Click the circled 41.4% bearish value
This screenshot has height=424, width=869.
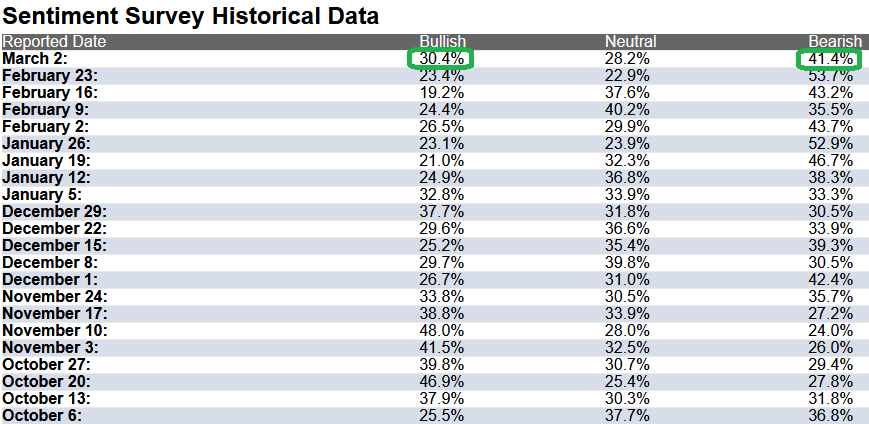click(x=830, y=59)
